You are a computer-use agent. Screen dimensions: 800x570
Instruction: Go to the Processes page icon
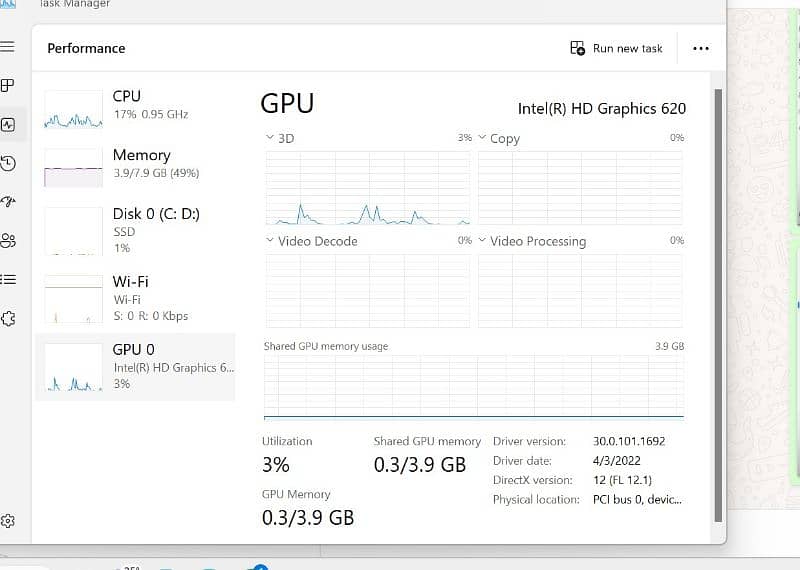pyautogui.click(x=7, y=86)
